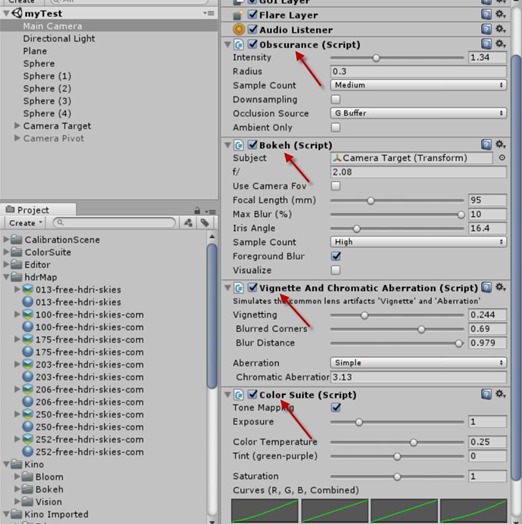
Task: Click the Radius value input field
Action: (418, 71)
